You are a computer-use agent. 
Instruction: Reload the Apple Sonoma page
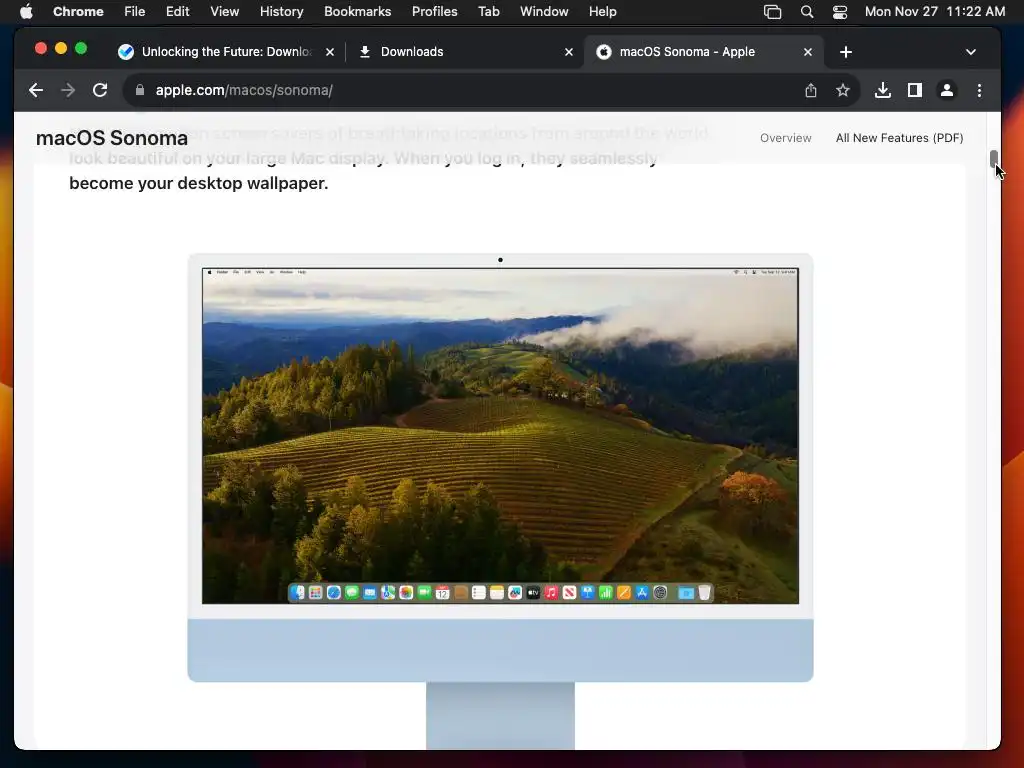pyautogui.click(x=100, y=90)
